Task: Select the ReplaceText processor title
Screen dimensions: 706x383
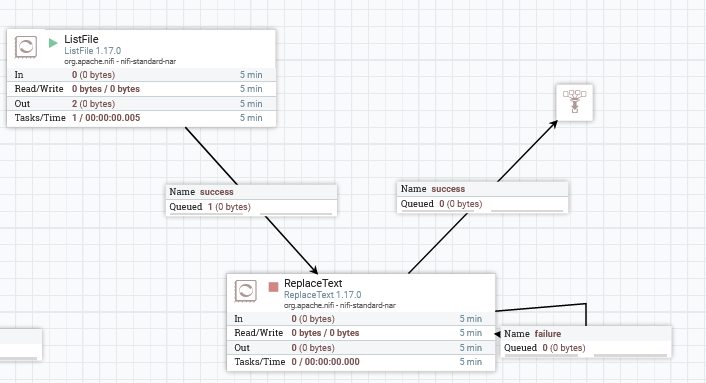Action: coord(313,283)
